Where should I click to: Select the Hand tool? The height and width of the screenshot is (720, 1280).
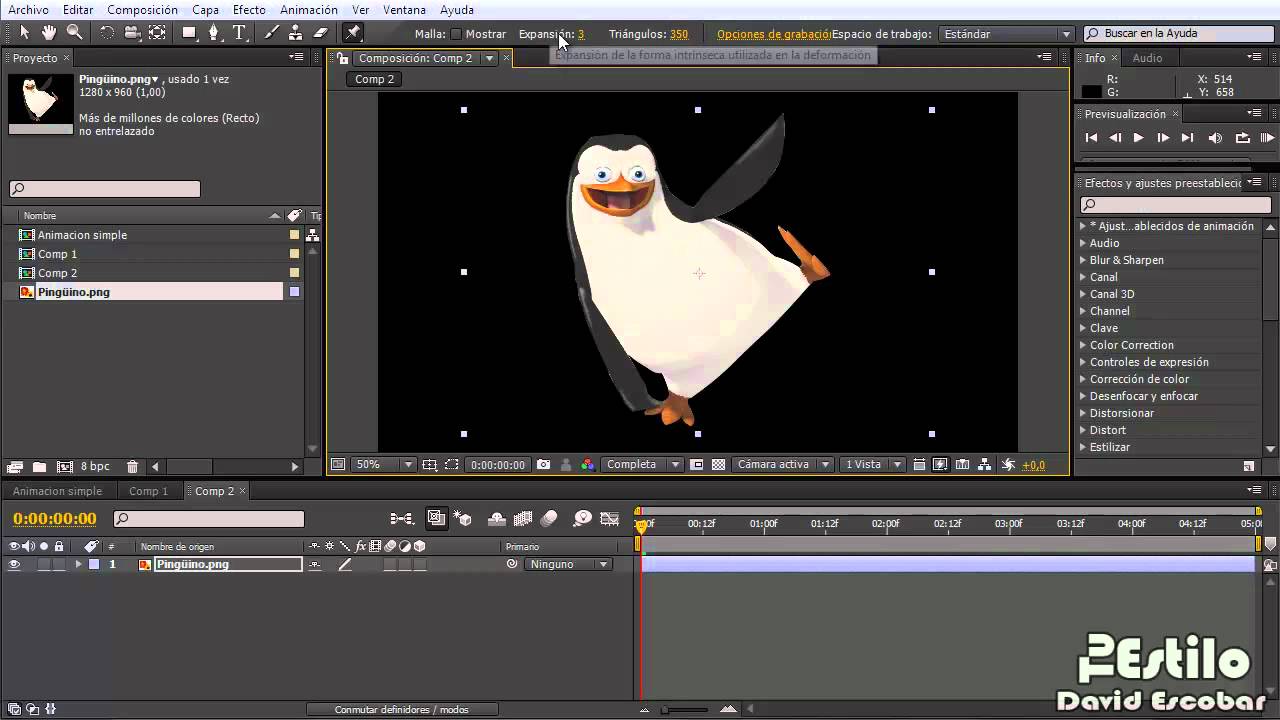(49, 33)
